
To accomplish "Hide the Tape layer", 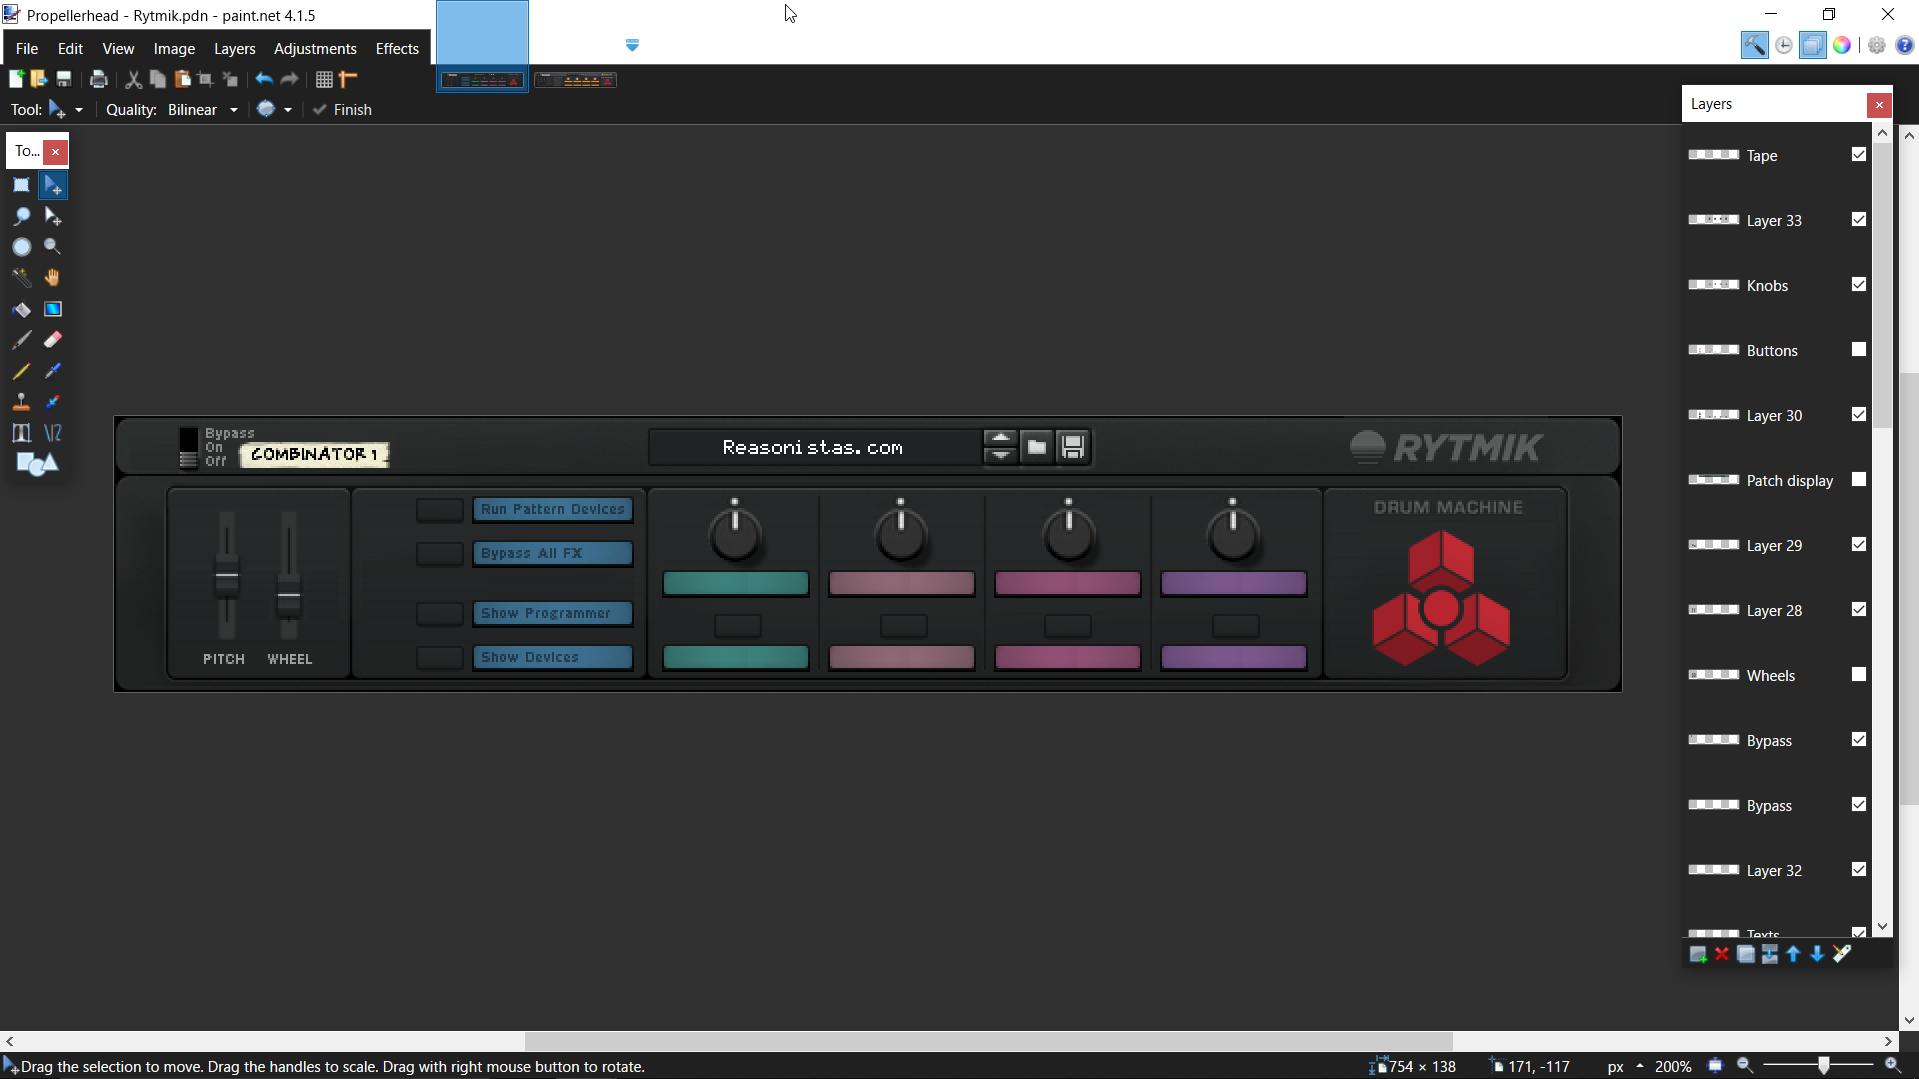I will click(1859, 155).
